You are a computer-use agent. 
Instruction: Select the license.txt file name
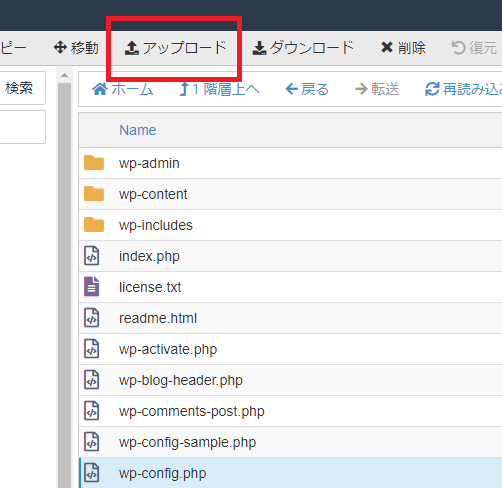point(150,287)
